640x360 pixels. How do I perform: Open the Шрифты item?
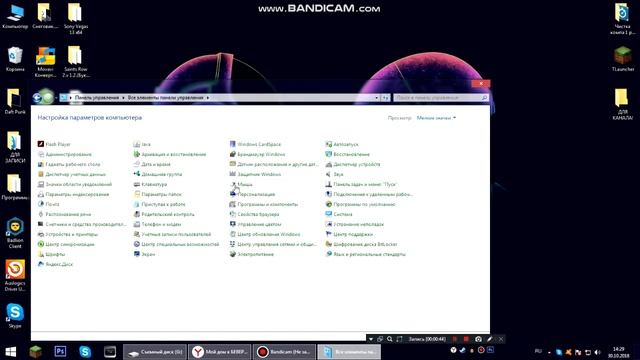(x=51, y=254)
